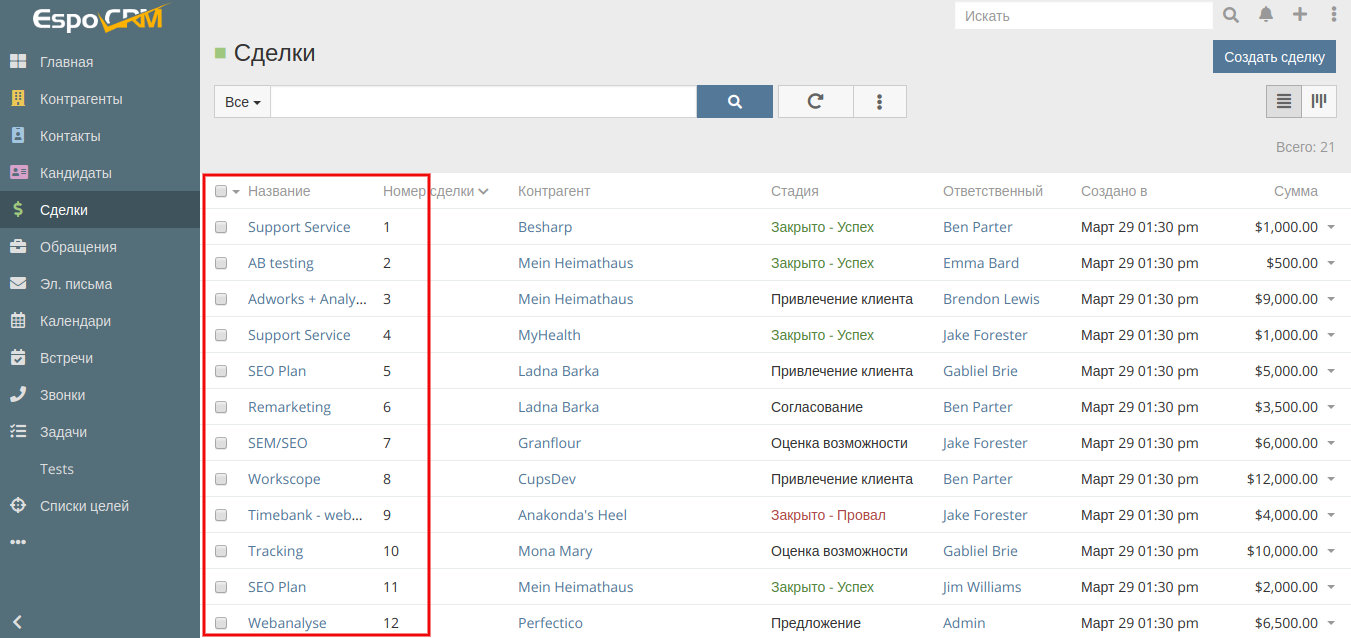Select checkbox for Workscope deal
This screenshot has width=1351, height=638.
pos(221,479)
